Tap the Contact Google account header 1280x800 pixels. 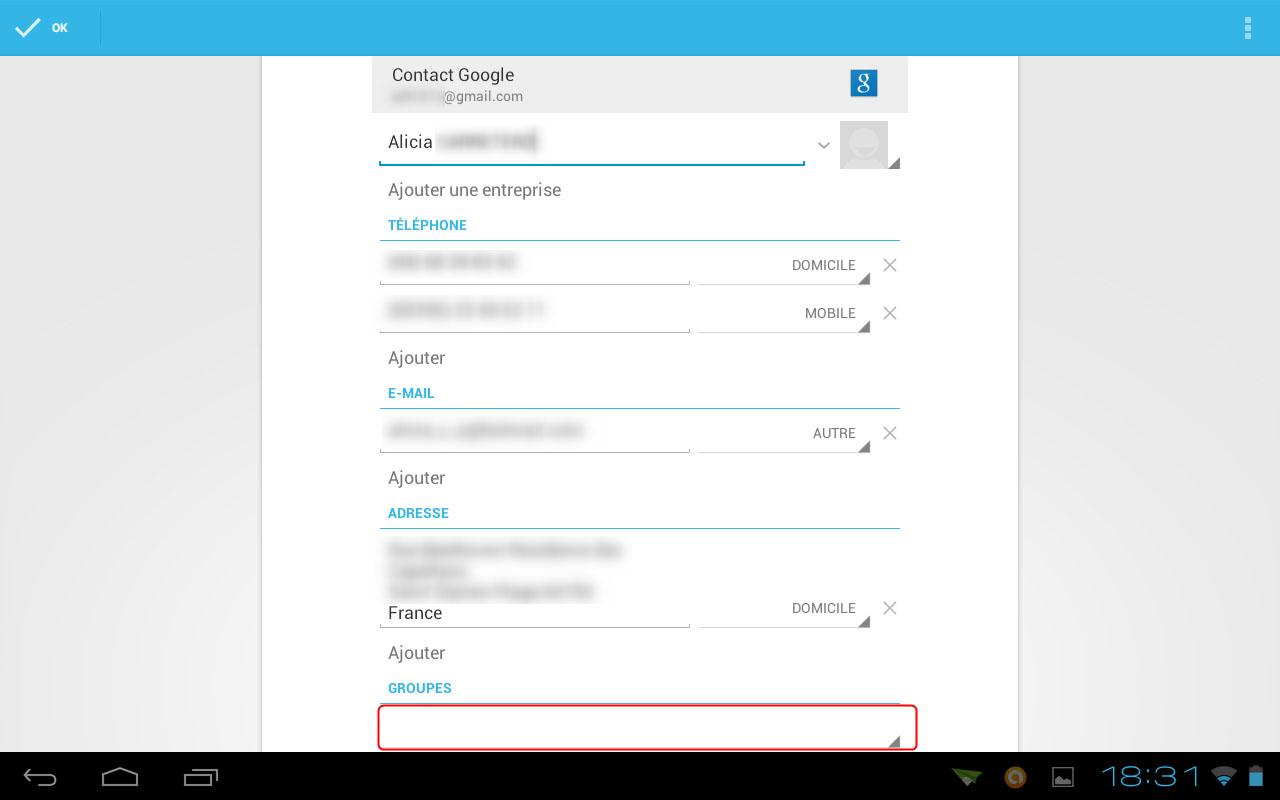coord(640,84)
